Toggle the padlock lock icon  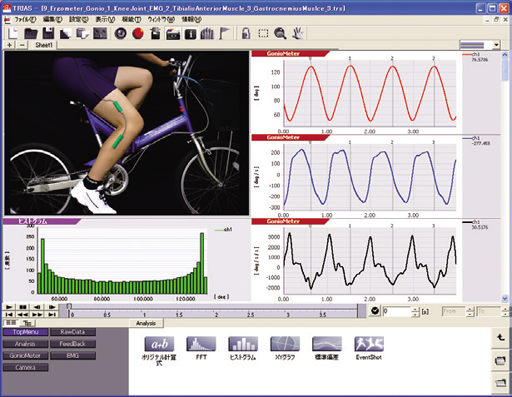[246, 33]
